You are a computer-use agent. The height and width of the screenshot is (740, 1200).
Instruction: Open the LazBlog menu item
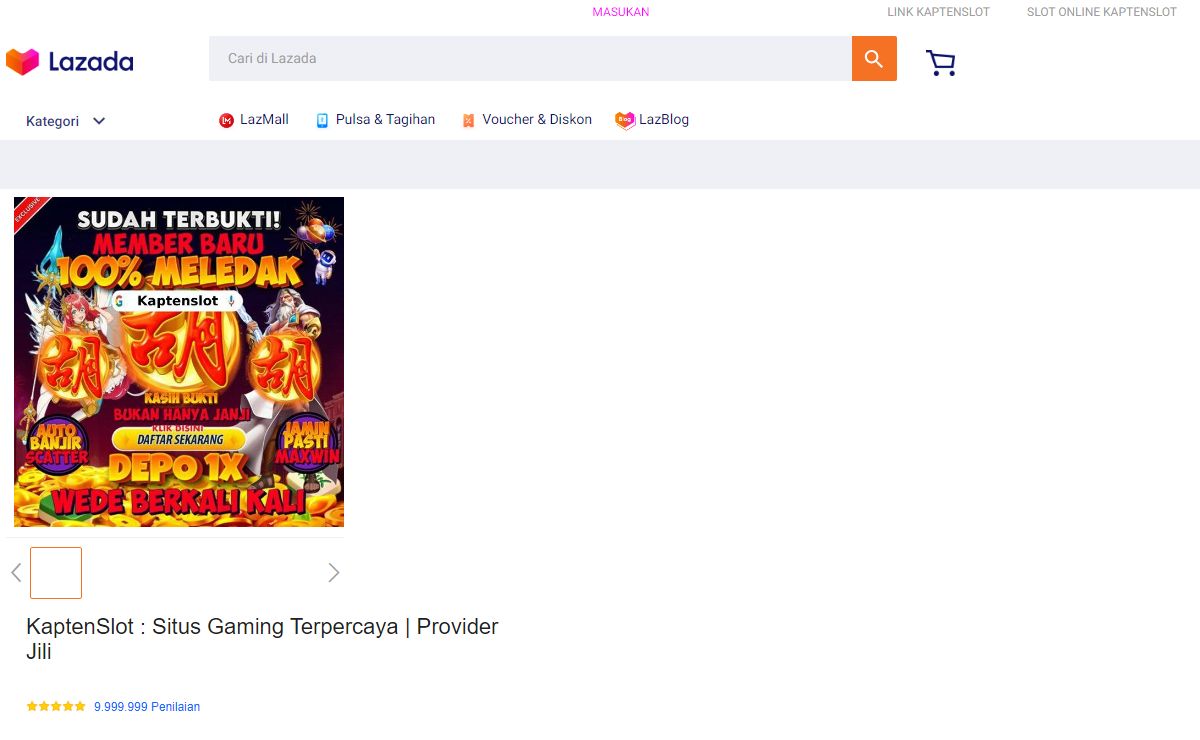click(652, 120)
